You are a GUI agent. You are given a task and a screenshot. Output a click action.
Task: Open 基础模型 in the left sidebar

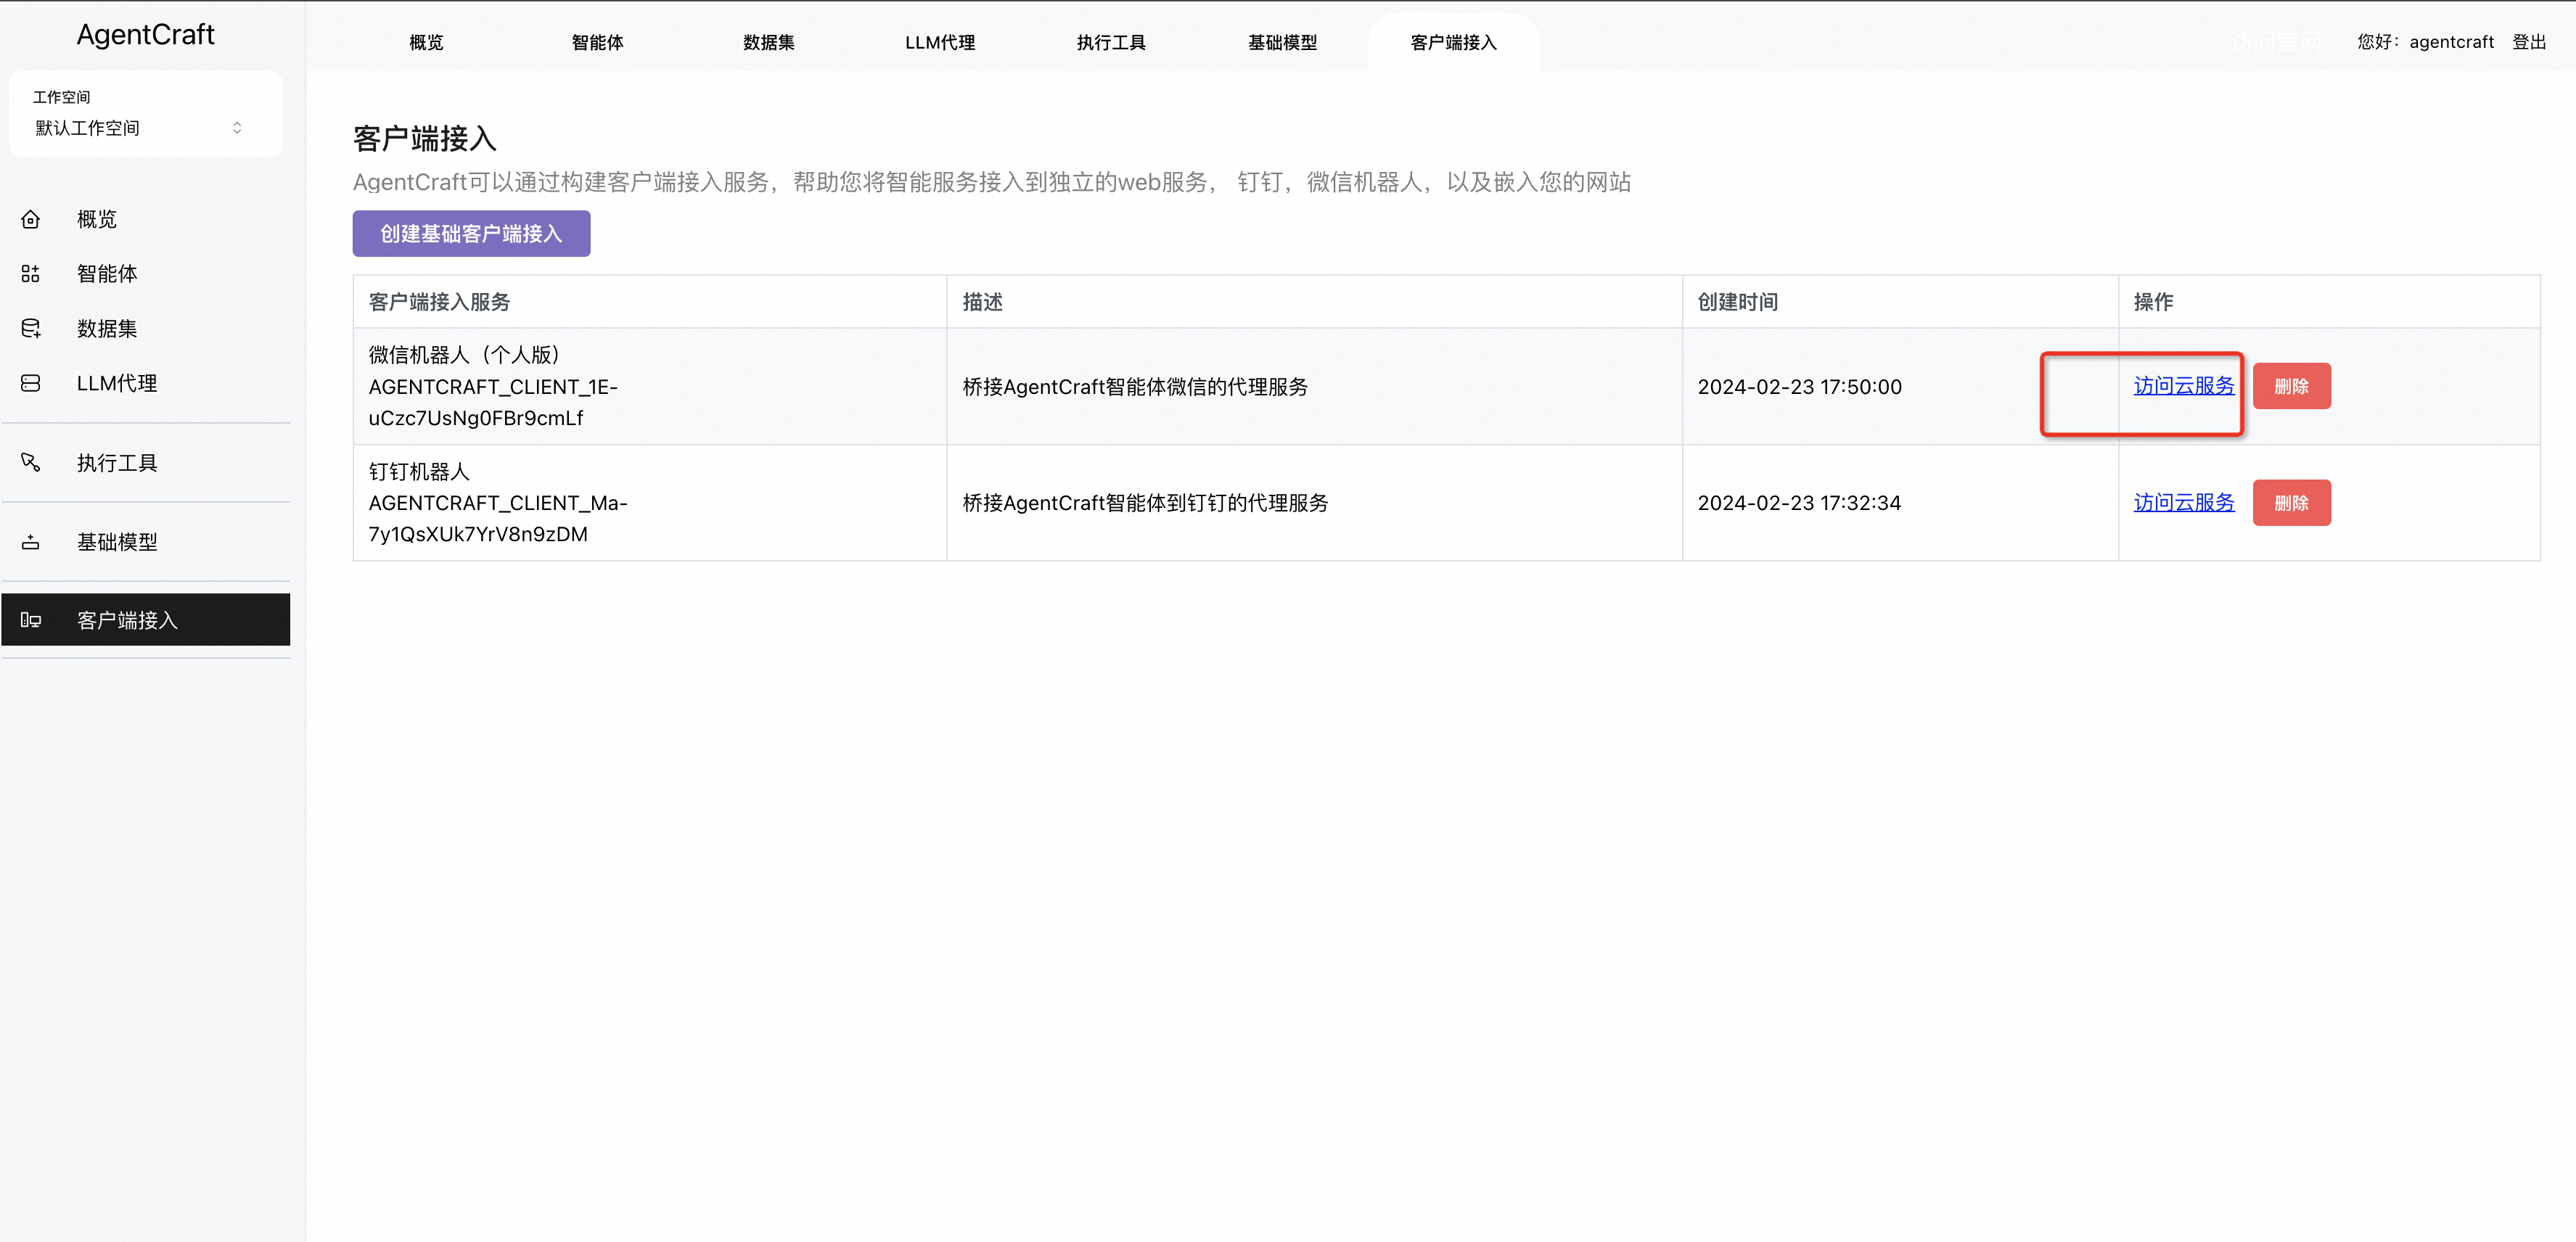tap(146, 542)
